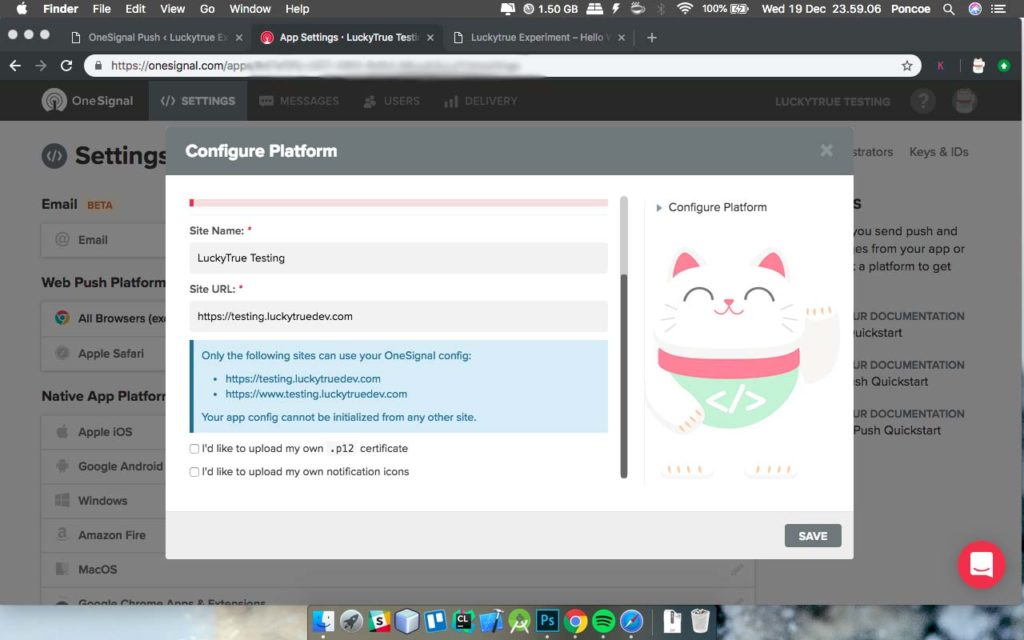Close the App Settings browser tab
Image resolution: width=1024 pixels, height=640 pixels.
coord(430,37)
